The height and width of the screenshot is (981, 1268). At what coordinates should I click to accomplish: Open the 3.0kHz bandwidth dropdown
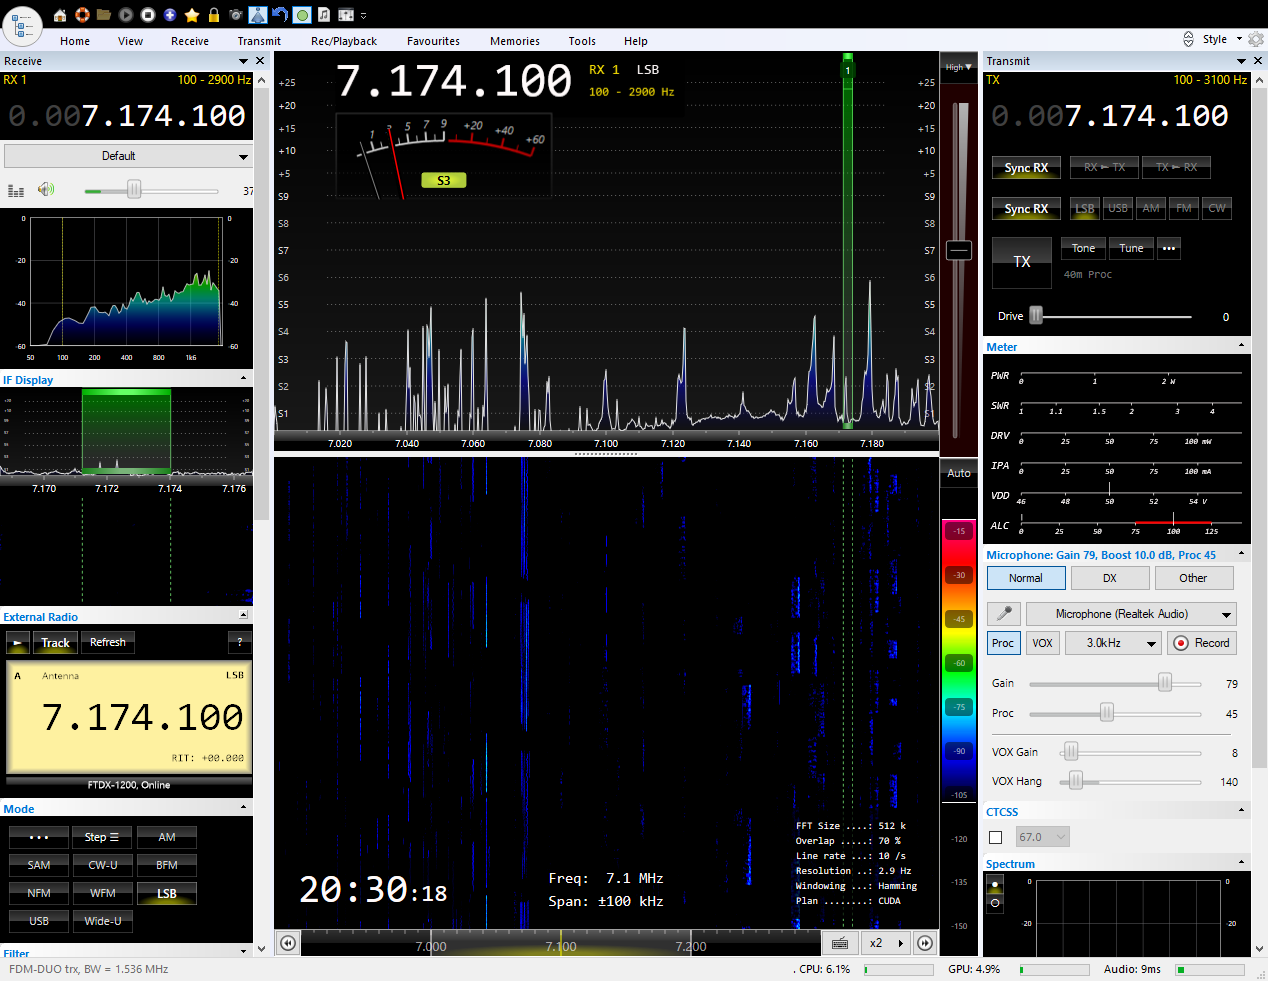click(1113, 643)
